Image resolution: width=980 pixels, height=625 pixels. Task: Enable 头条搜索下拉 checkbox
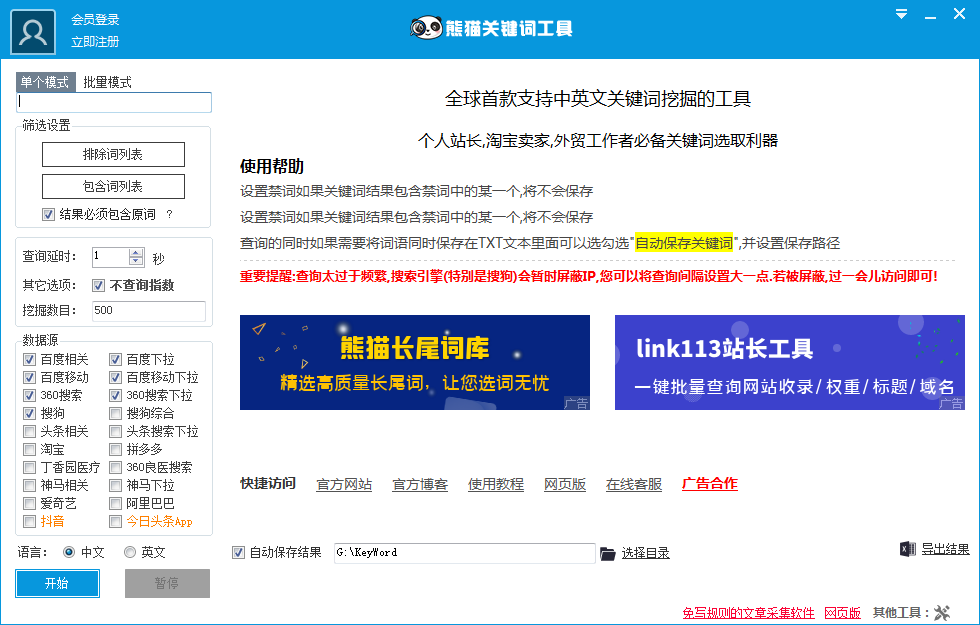[x=115, y=431]
